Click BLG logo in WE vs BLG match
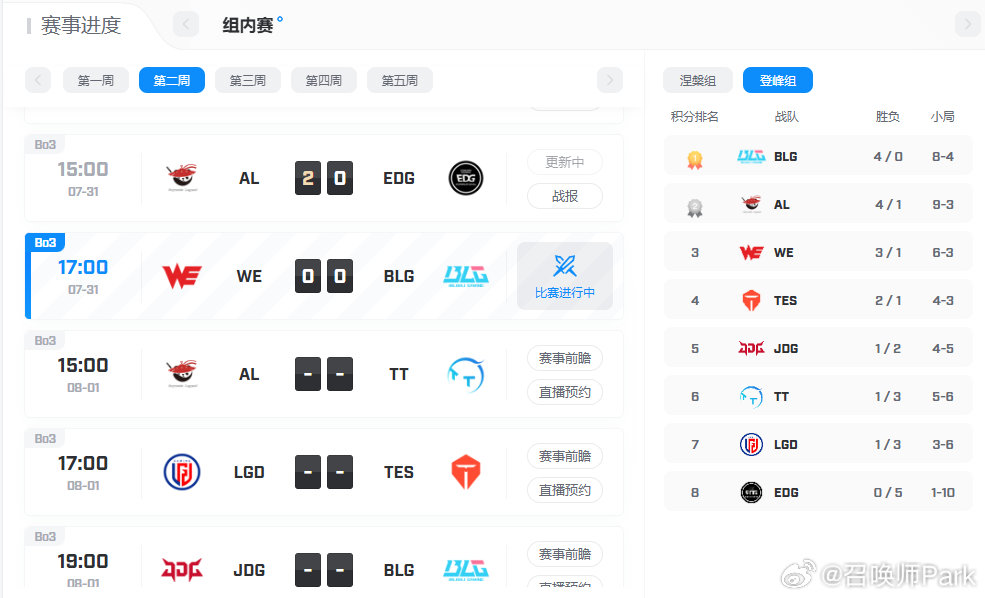The height and width of the screenshot is (598, 985). (465, 276)
